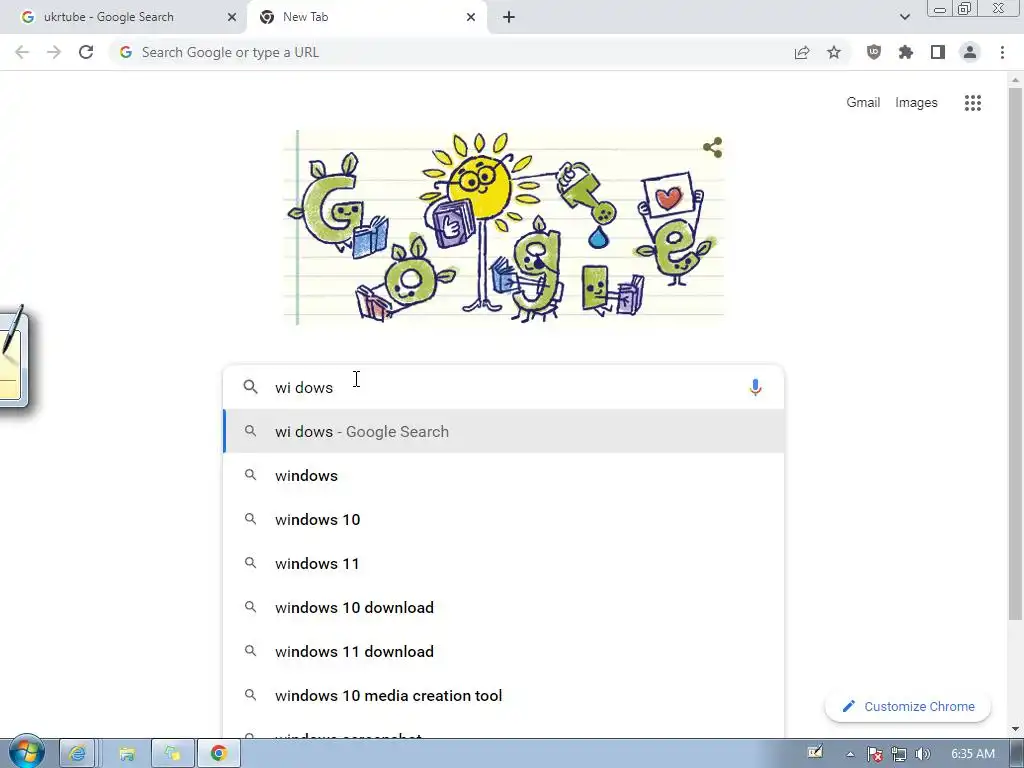Screen dimensions: 1024x768
Task: Close the ukrtube Google Search tab
Action: coord(232,17)
